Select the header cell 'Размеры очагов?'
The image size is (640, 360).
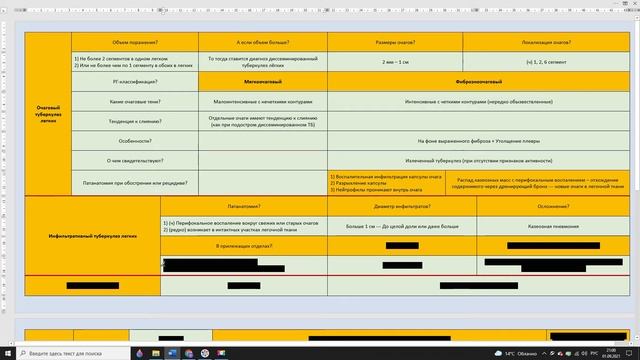[x=395, y=42]
